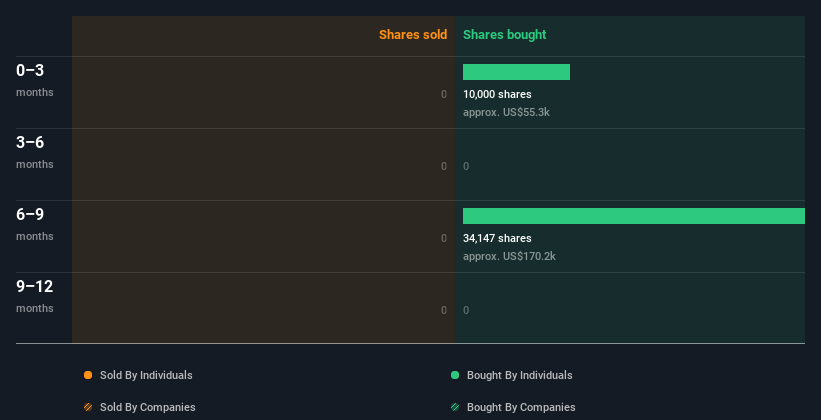Click the '0–3' months row label
Image resolution: width=821 pixels, height=420 pixels.
click(30, 70)
